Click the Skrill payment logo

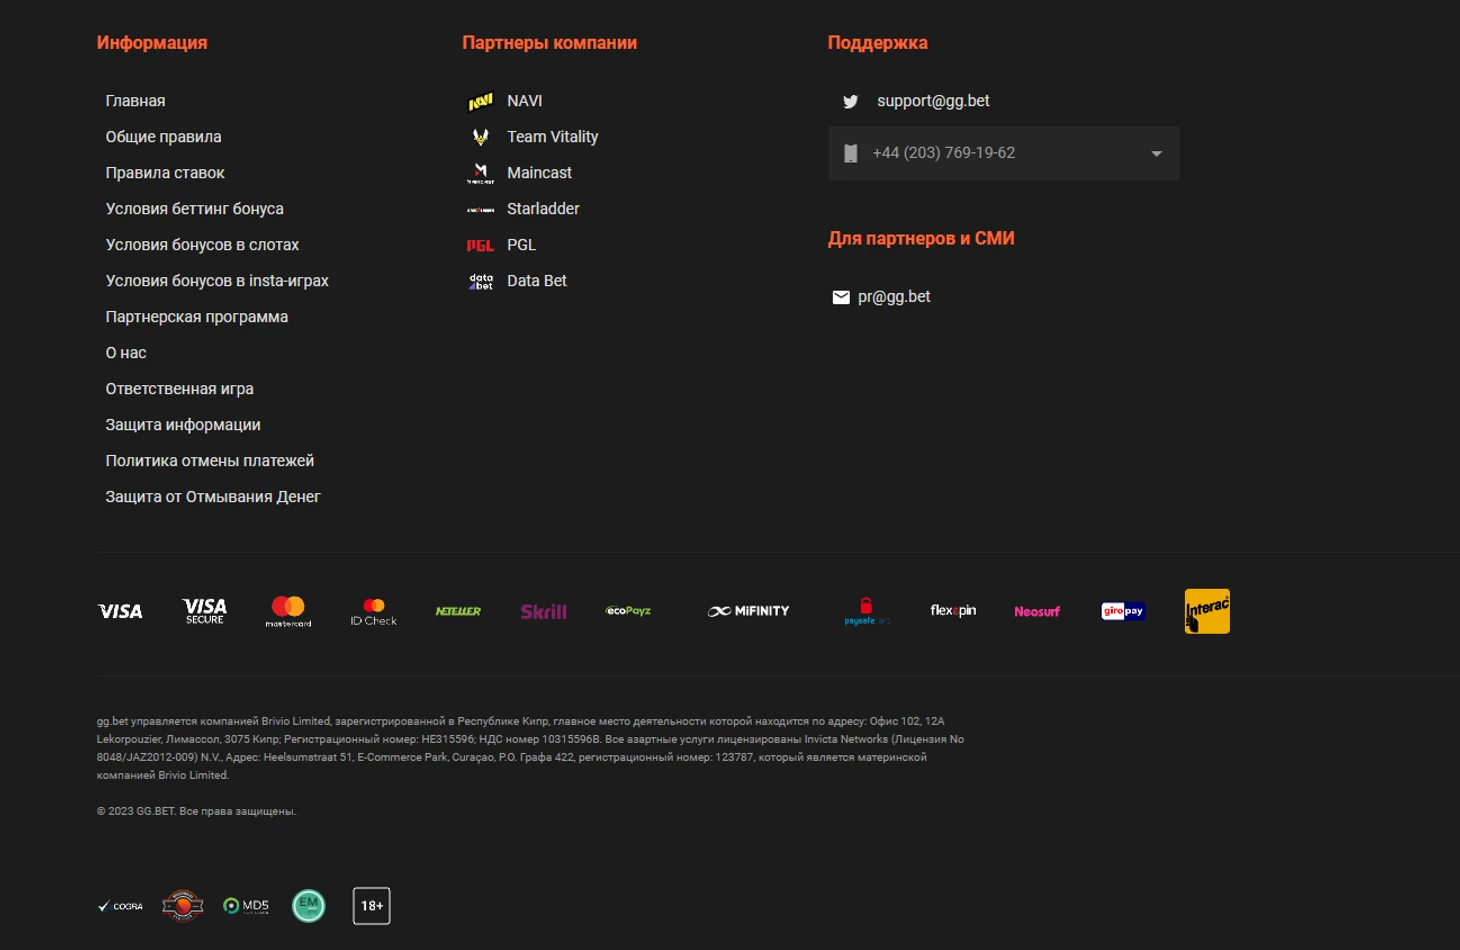tap(543, 611)
